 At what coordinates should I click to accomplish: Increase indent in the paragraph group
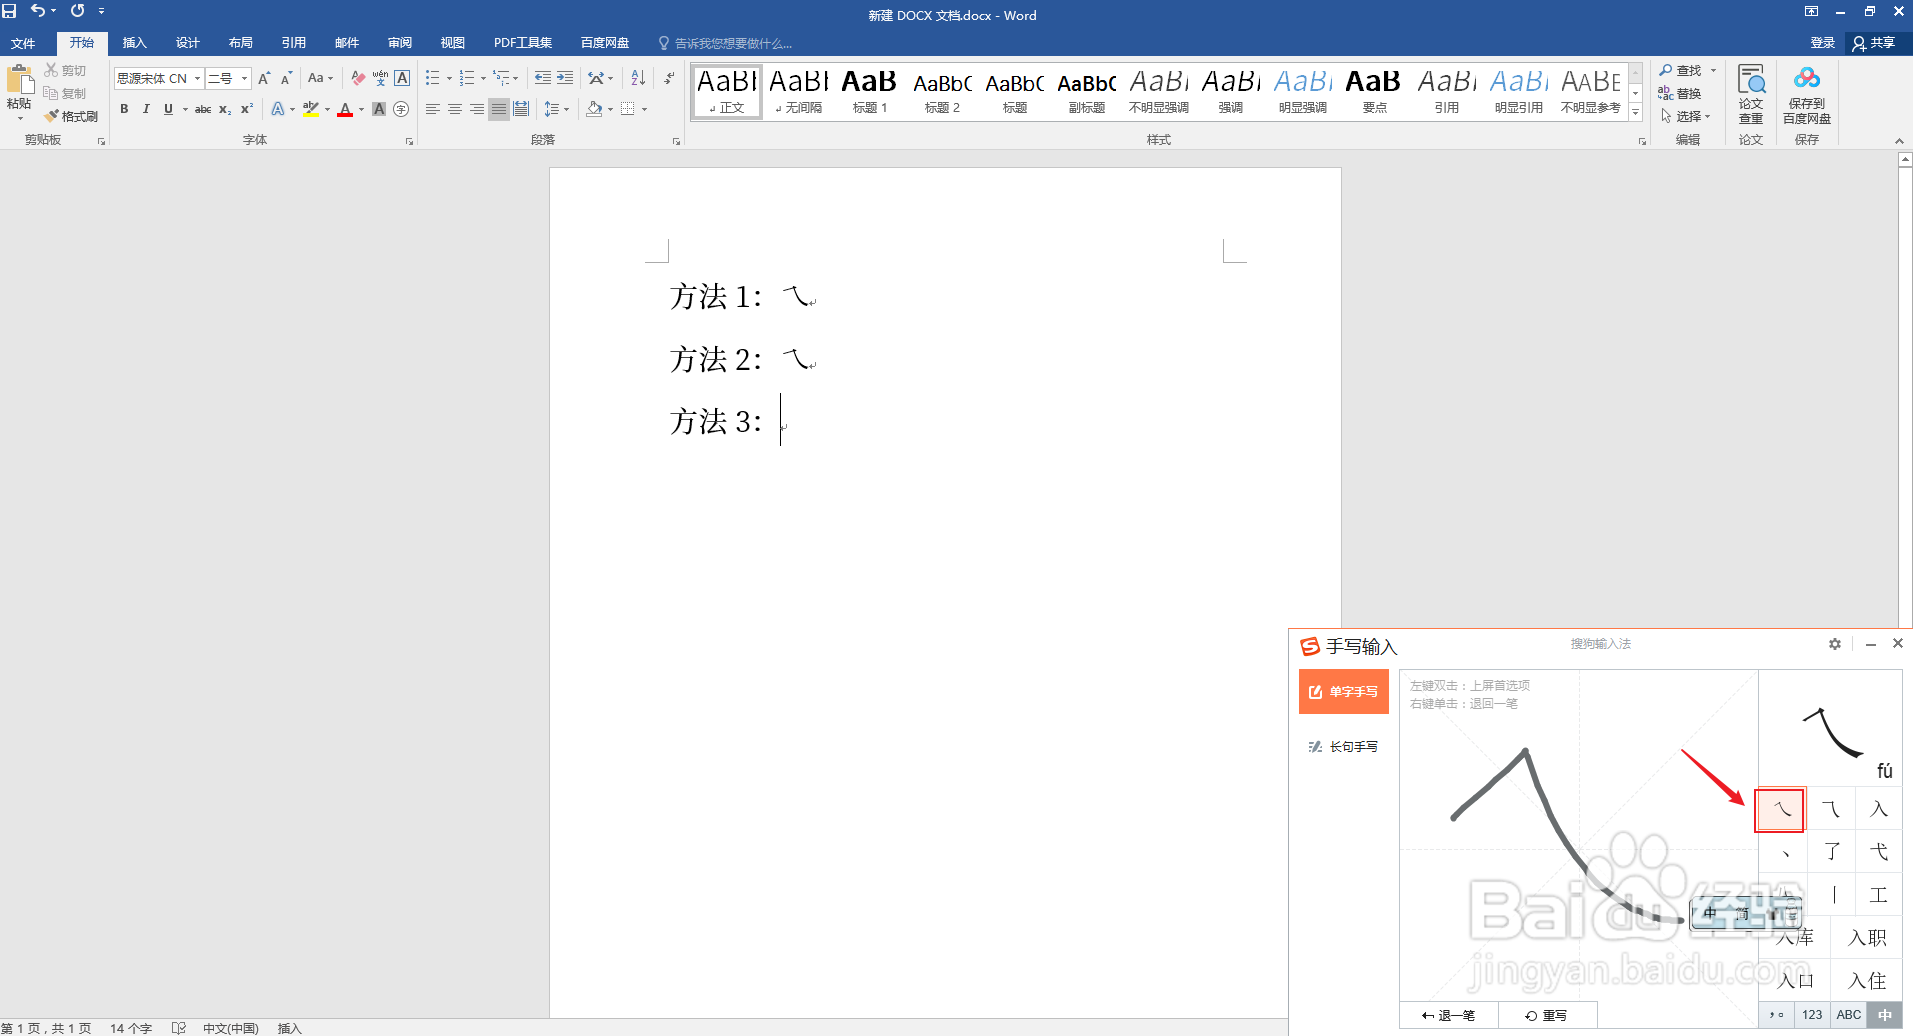(565, 78)
